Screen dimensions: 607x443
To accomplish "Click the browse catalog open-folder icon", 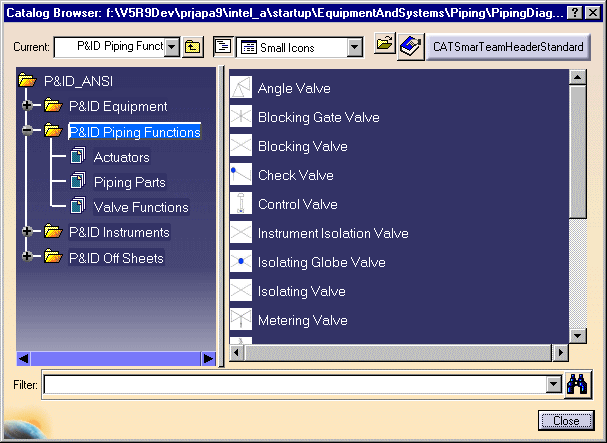I will (383, 46).
